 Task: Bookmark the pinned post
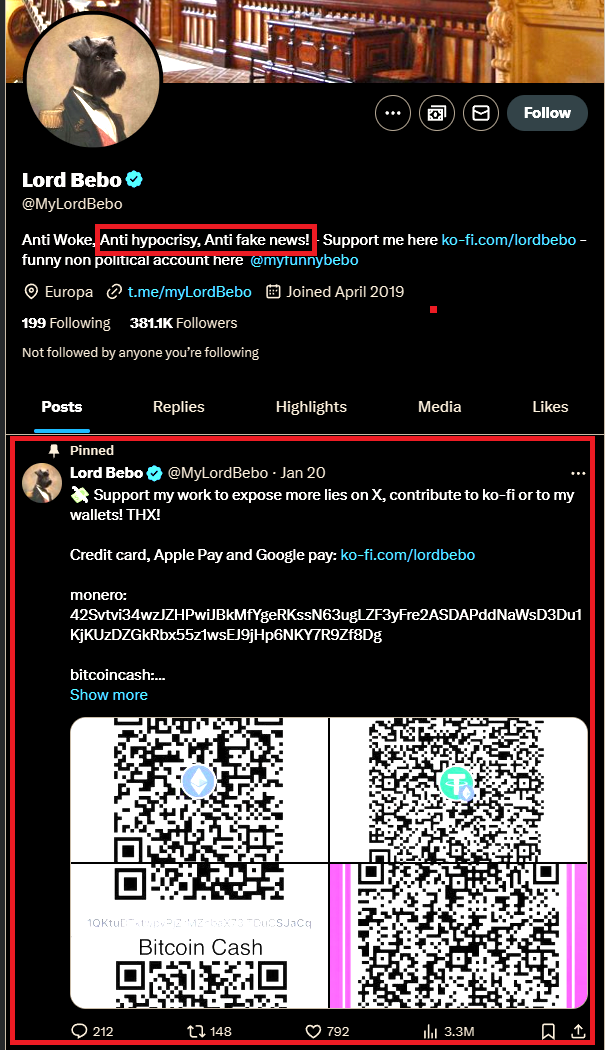(548, 1031)
